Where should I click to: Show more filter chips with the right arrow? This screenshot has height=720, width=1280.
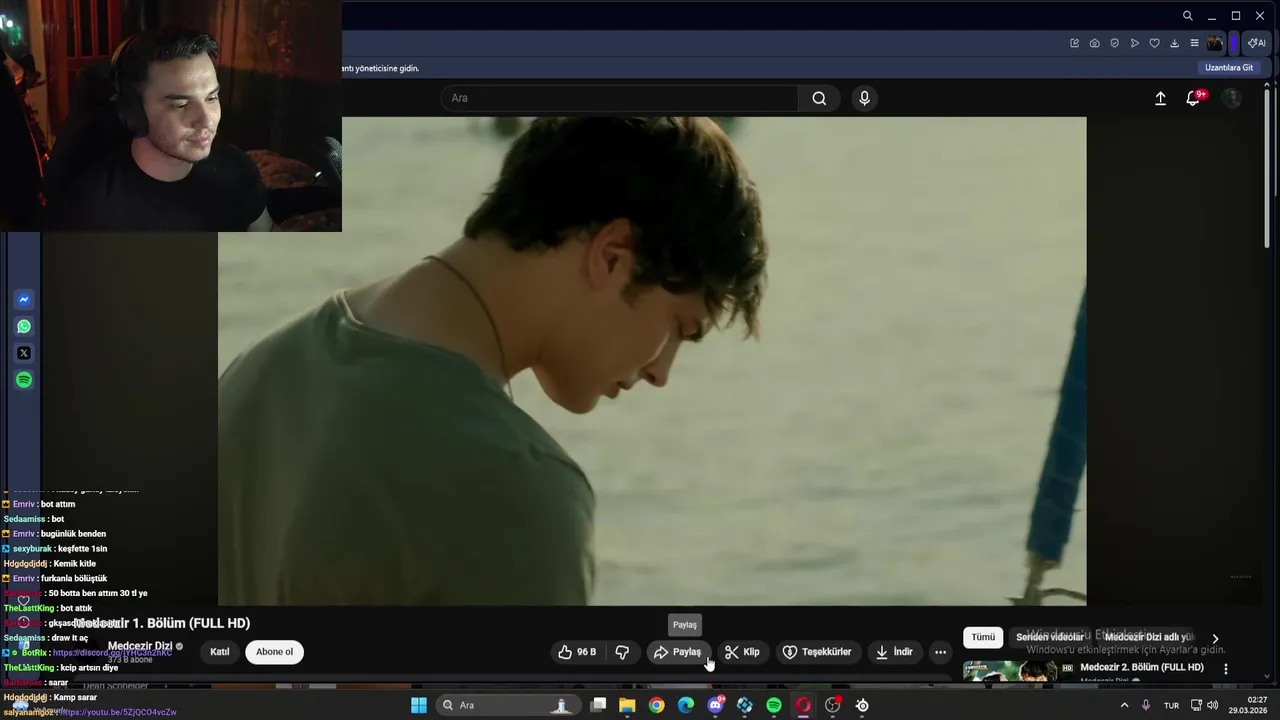pyautogui.click(x=1215, y=638)
